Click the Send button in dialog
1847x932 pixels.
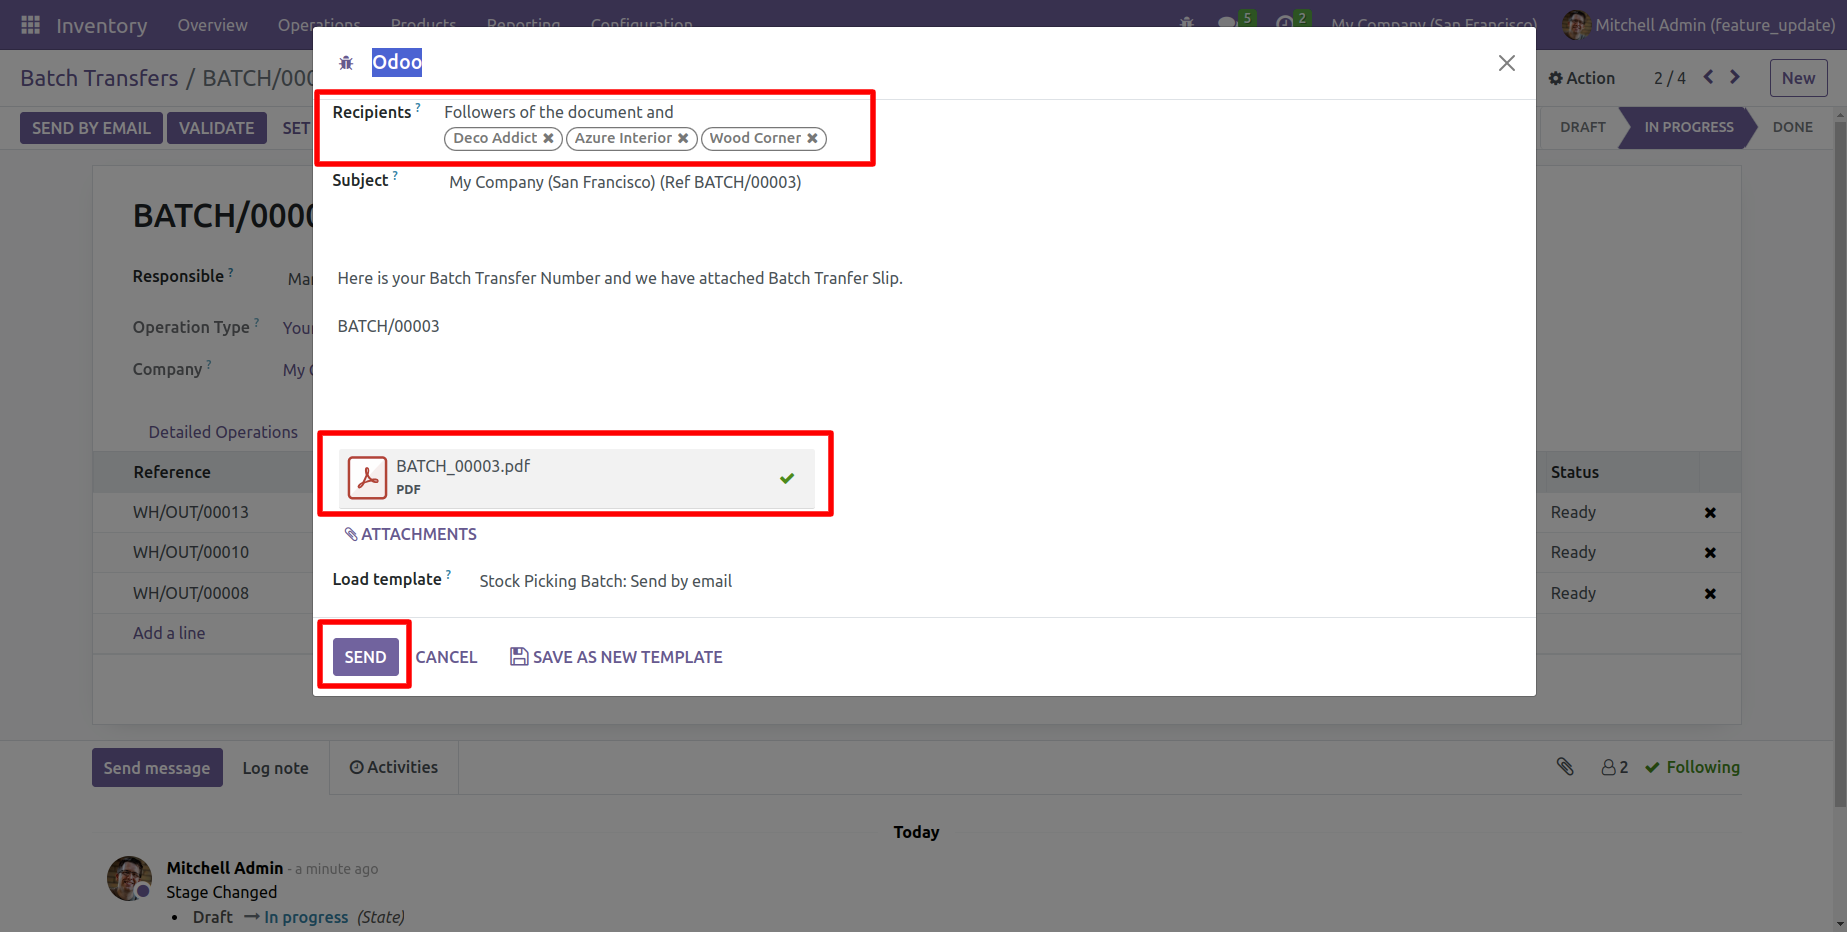point(365,657)
